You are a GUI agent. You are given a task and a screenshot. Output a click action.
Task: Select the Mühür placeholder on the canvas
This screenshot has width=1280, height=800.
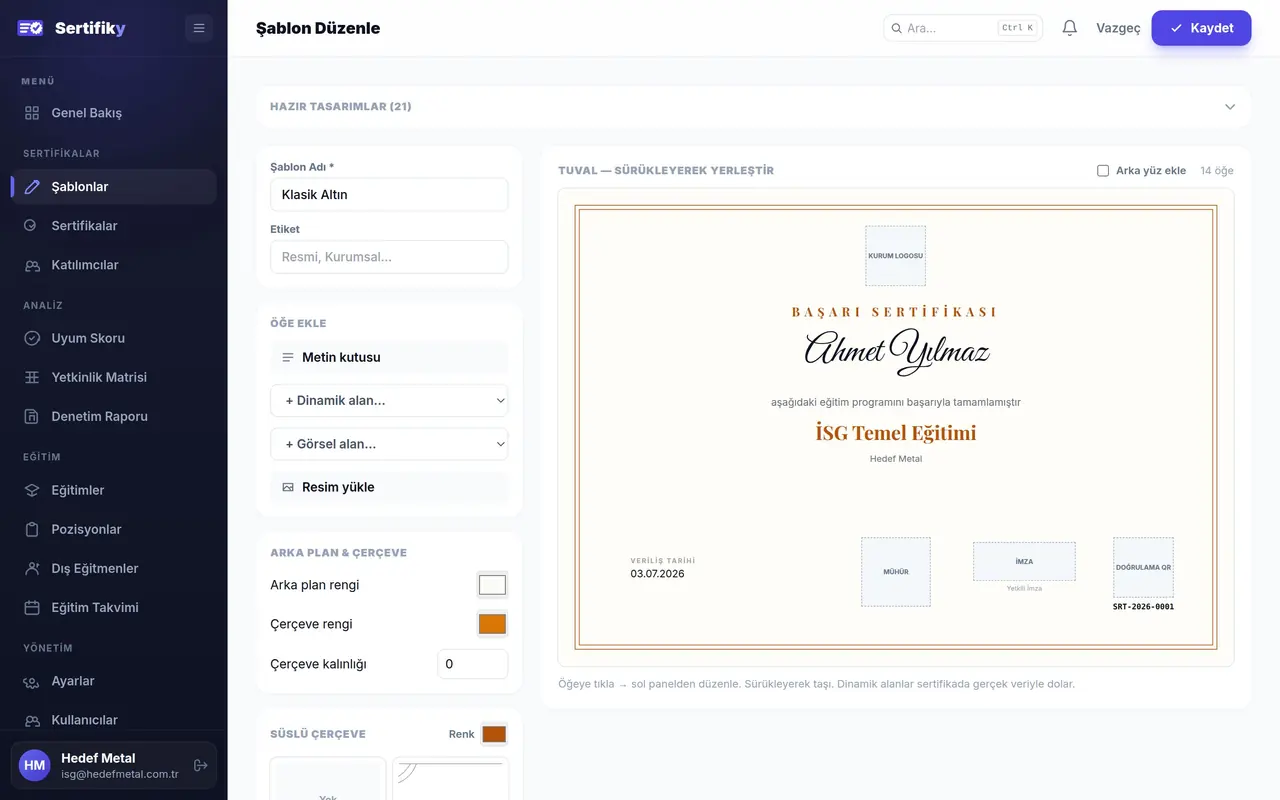(896, 572)
